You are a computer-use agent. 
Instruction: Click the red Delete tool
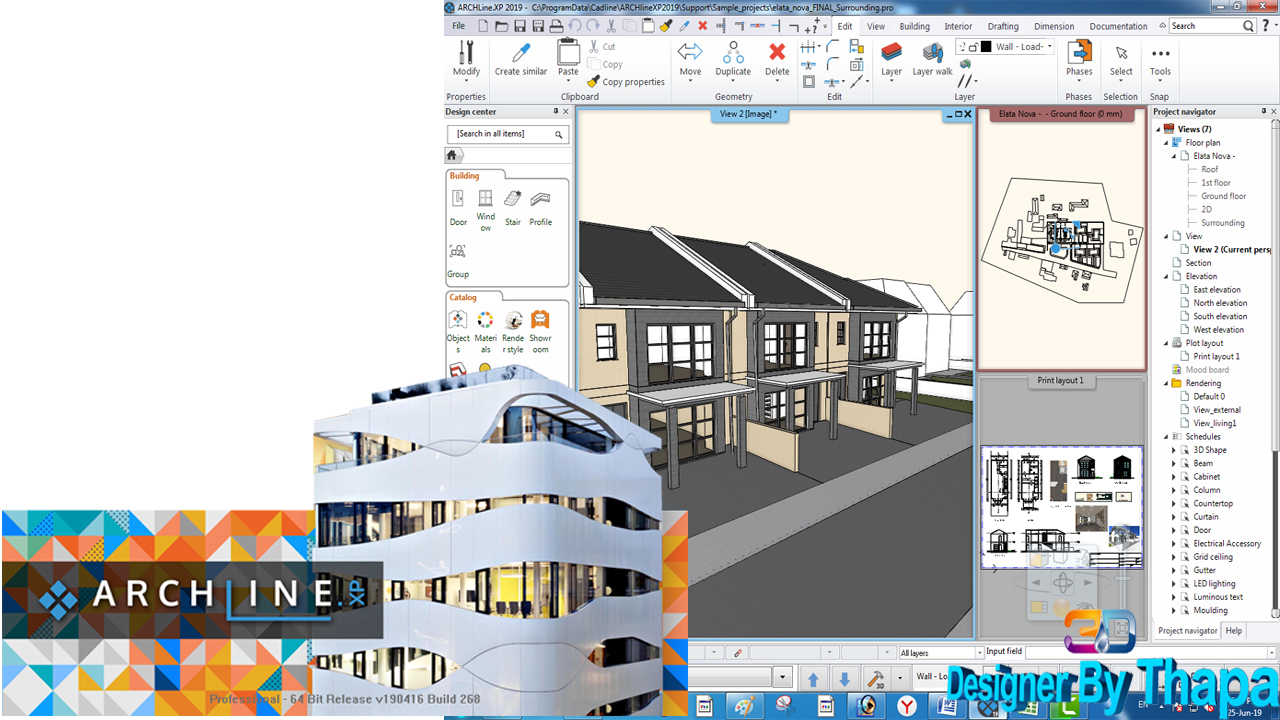click(777, 58)
